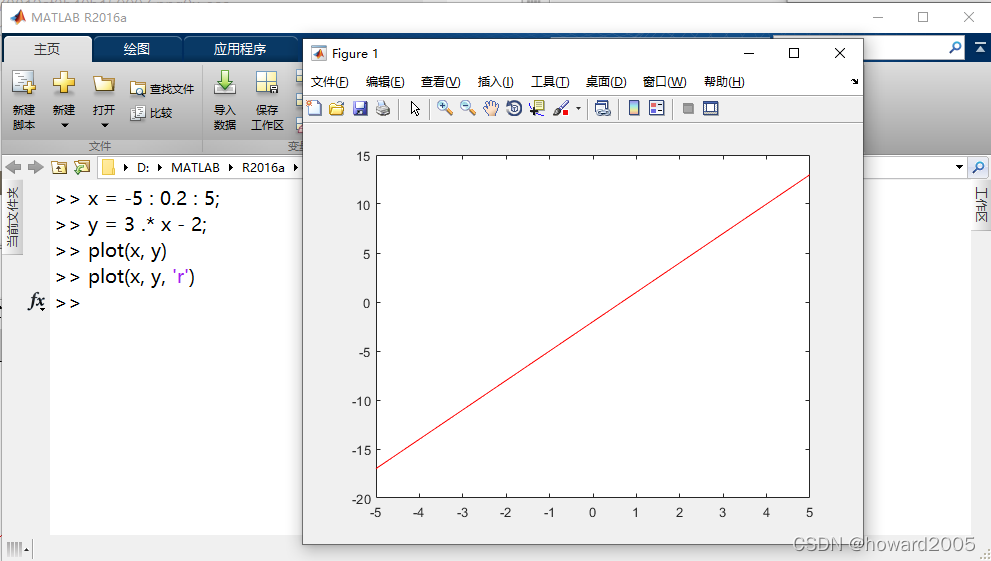Viewport: 991px width, 561px height.
Task: Select the Pan hand tool
Action: pos(491,109)
